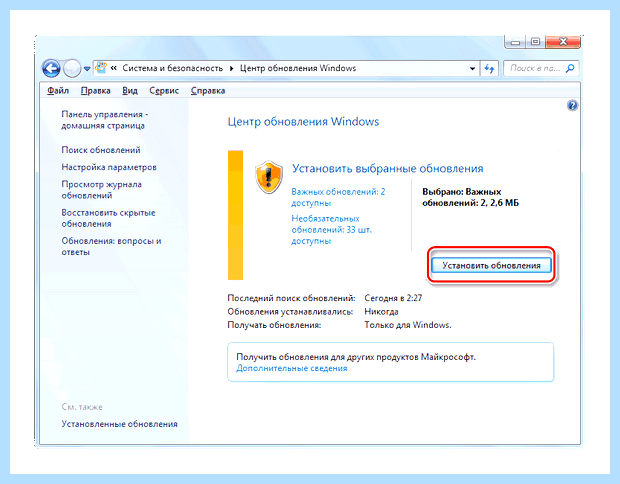Click the 'Сегодня в 2:27' value
This screenshot has height=484, width=620.
(x=393, y=298)
